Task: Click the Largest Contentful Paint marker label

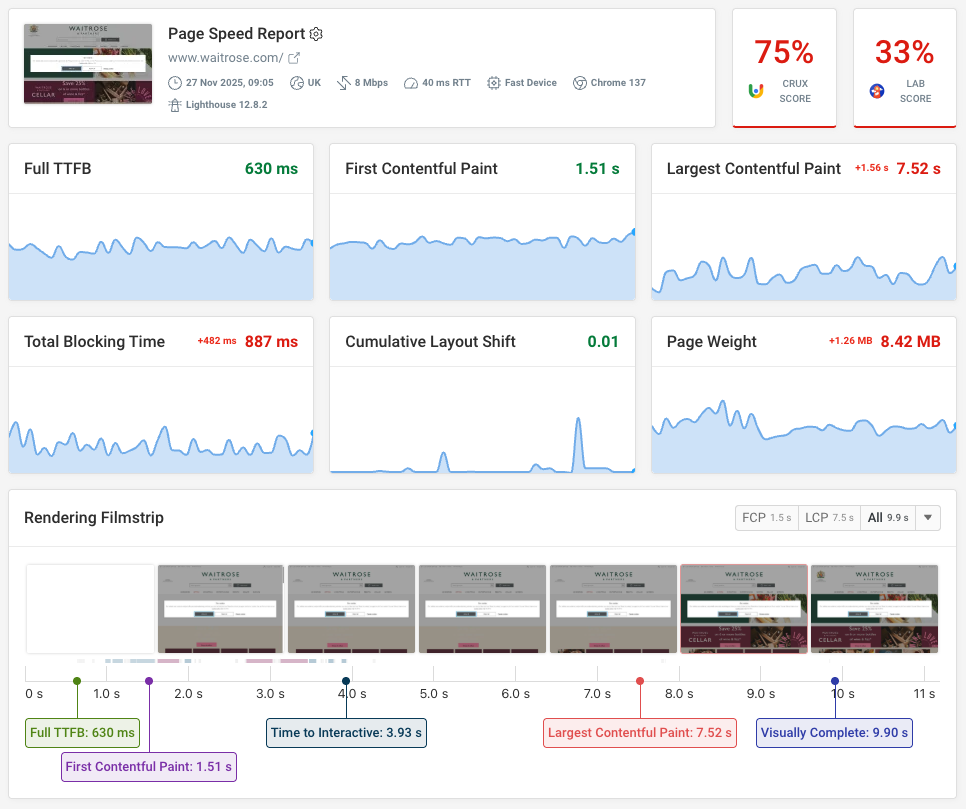Action: [x=640, y=733]
